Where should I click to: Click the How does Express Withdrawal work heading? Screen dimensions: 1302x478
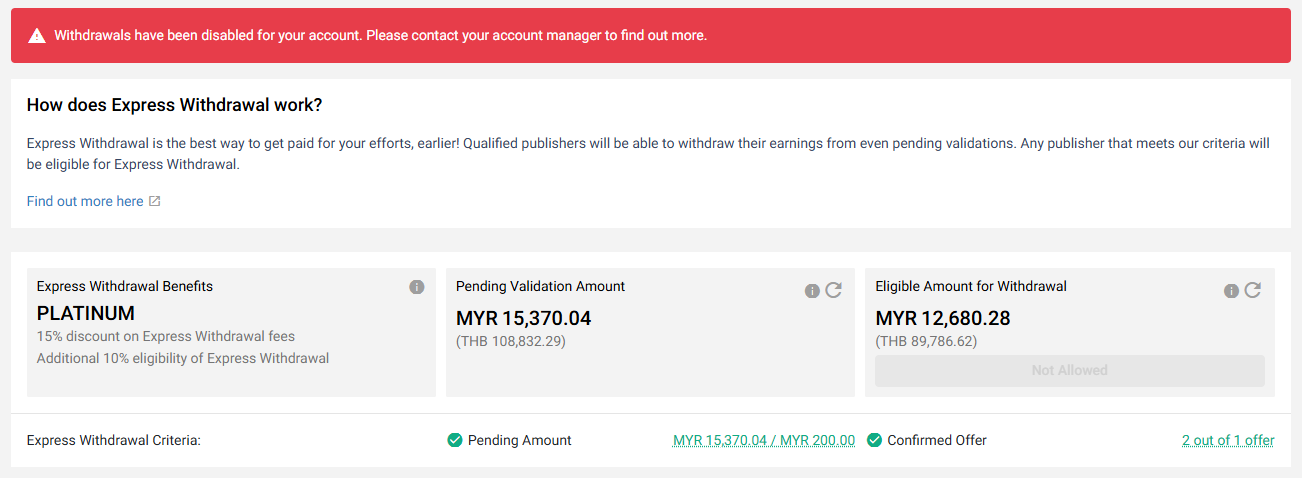click(x=174, y=105)
